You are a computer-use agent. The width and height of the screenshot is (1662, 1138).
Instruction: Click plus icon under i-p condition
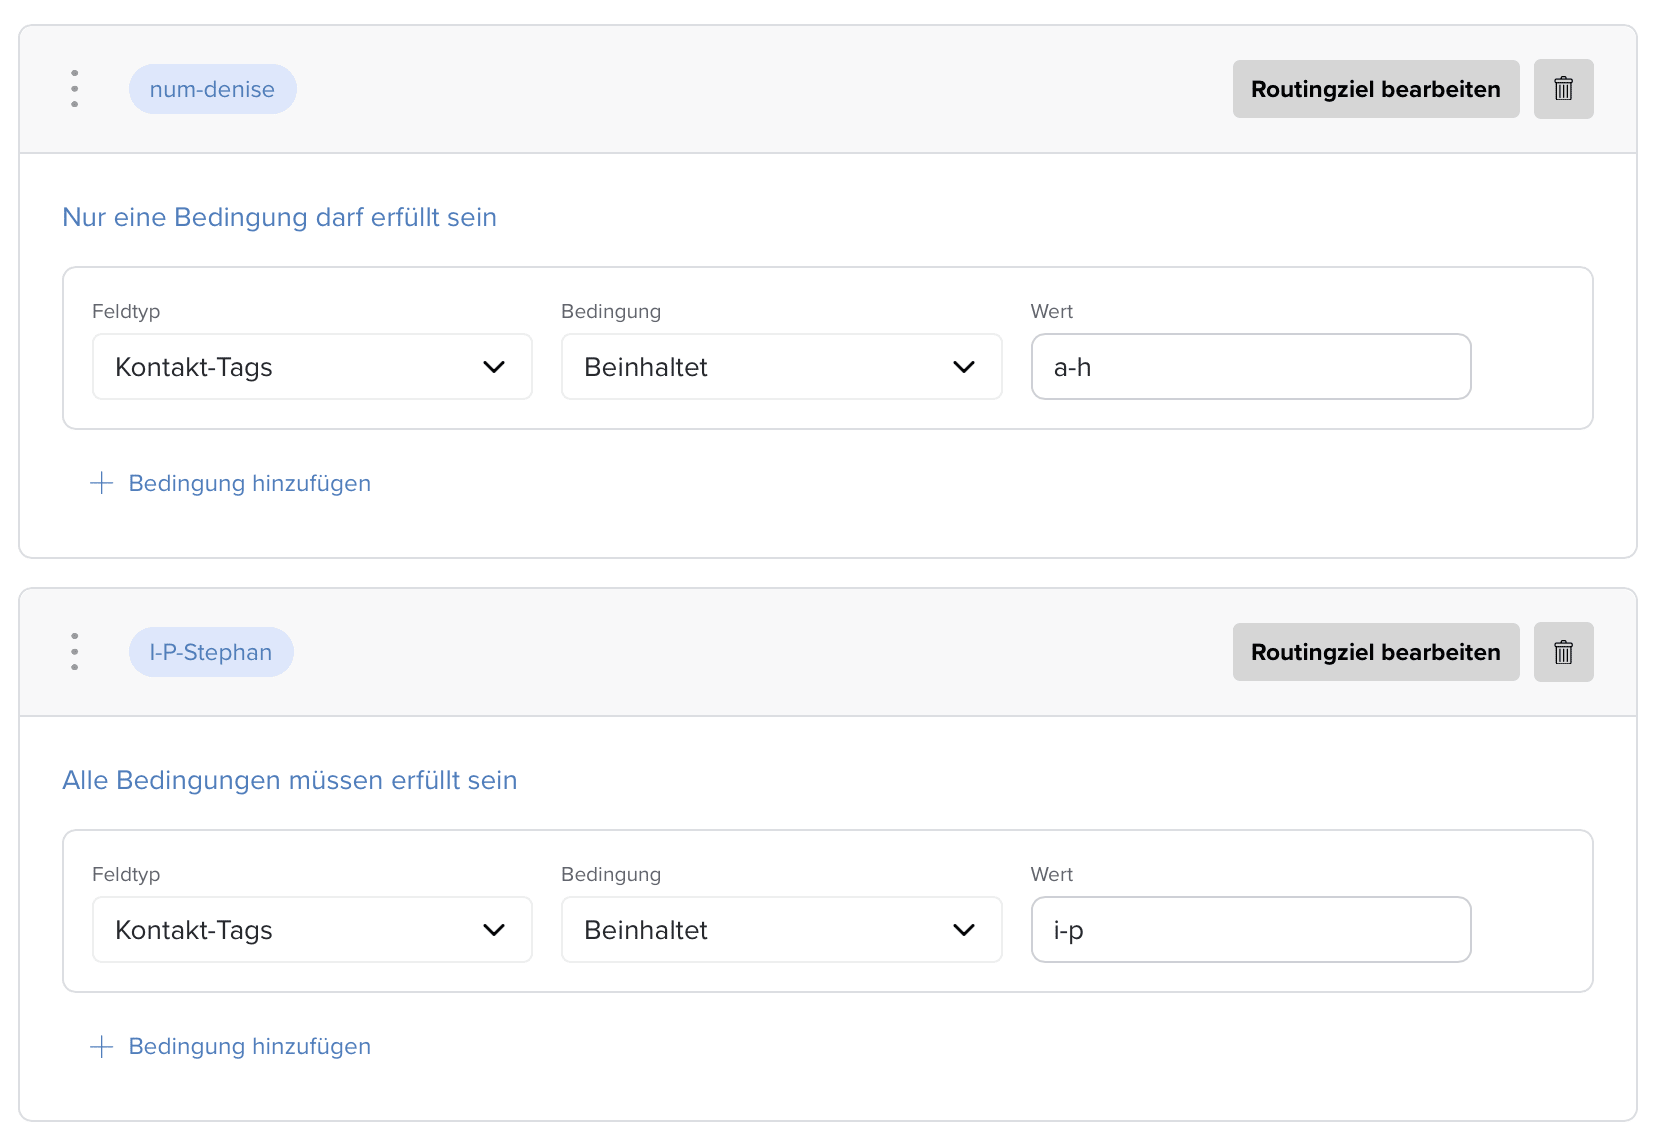[x=101, y=1046]
